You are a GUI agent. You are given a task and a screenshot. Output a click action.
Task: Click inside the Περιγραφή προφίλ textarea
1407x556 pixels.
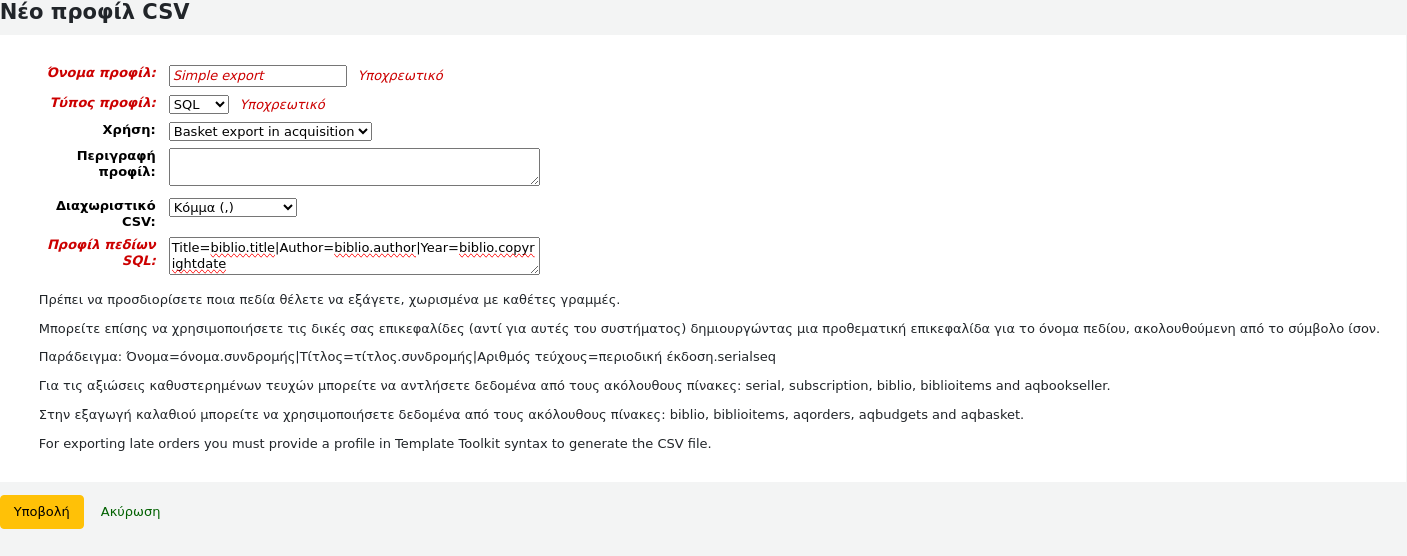pos(353,166)
